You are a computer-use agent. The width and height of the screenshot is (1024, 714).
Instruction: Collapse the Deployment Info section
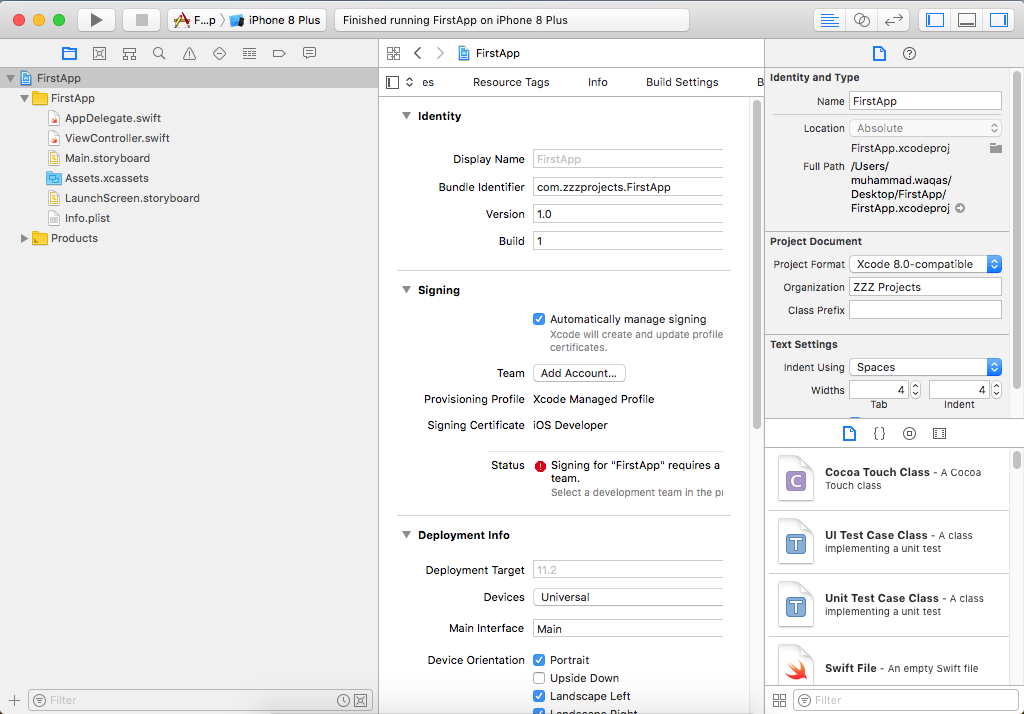point(406,534)
